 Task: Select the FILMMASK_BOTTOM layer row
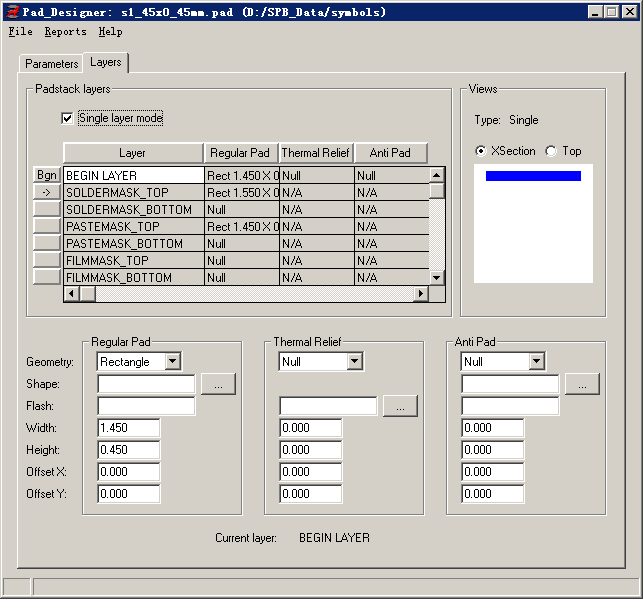pos(134,278)
